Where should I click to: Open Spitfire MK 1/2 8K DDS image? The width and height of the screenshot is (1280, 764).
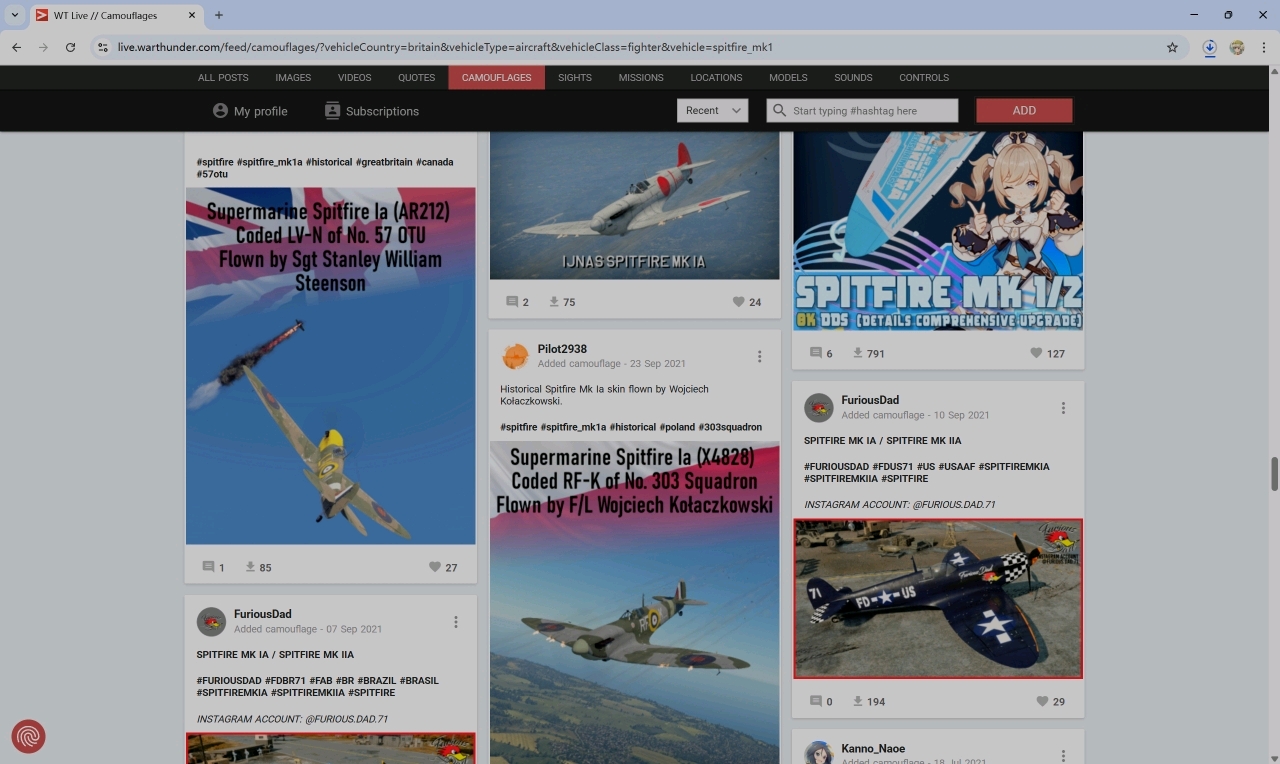click(938, 231)
